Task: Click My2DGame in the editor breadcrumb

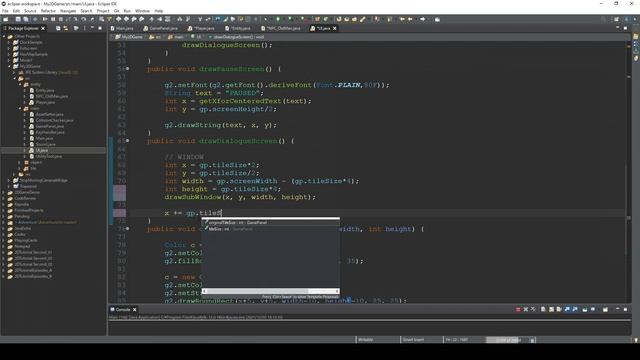Action: [x=132, y=37]
